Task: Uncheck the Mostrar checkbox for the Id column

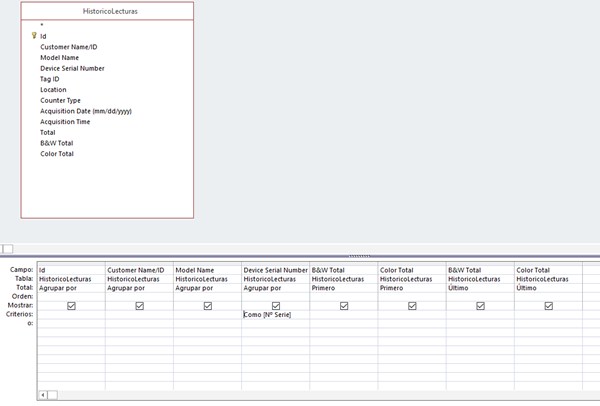Action: pyautogui.click(x=71, y=306)
